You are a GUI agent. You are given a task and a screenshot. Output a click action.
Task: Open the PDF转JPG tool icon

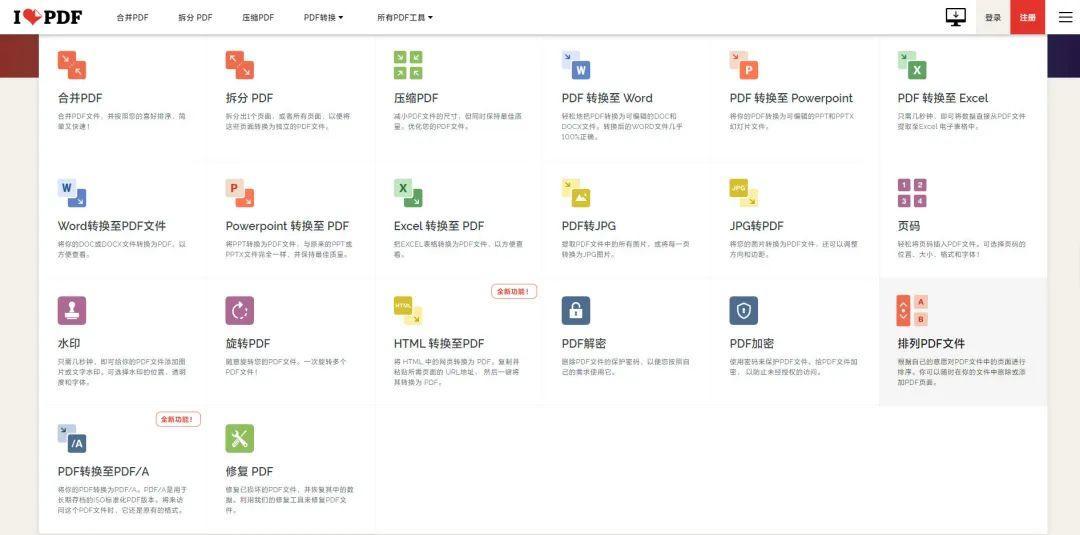(576, 193)
